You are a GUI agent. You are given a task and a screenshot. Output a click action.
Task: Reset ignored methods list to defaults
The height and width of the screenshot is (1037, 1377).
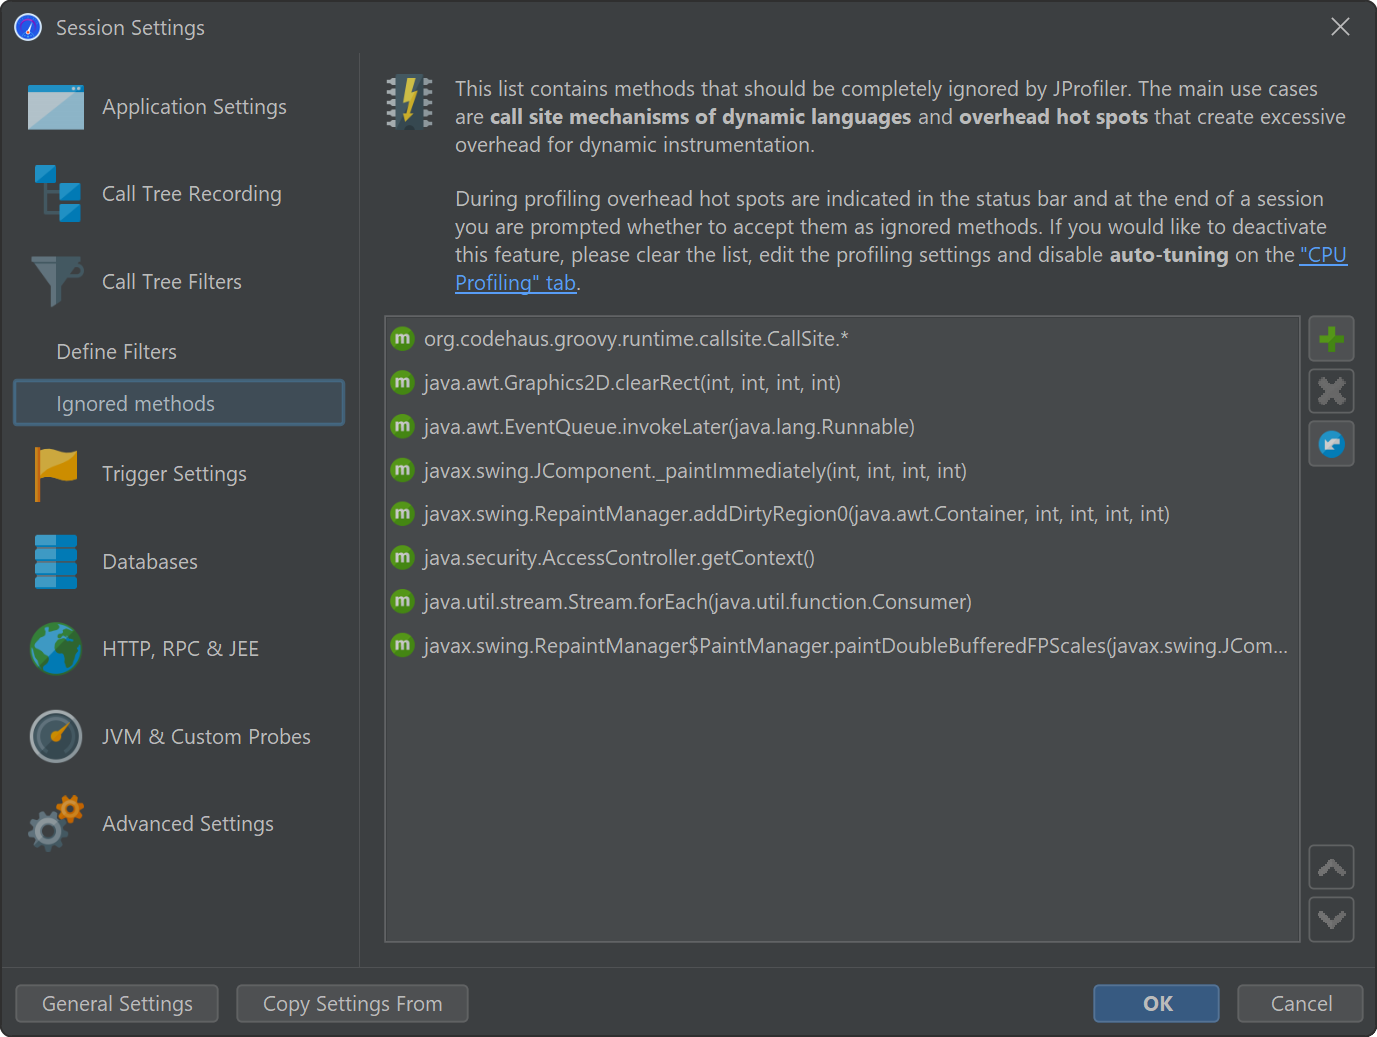point(1331,443)
